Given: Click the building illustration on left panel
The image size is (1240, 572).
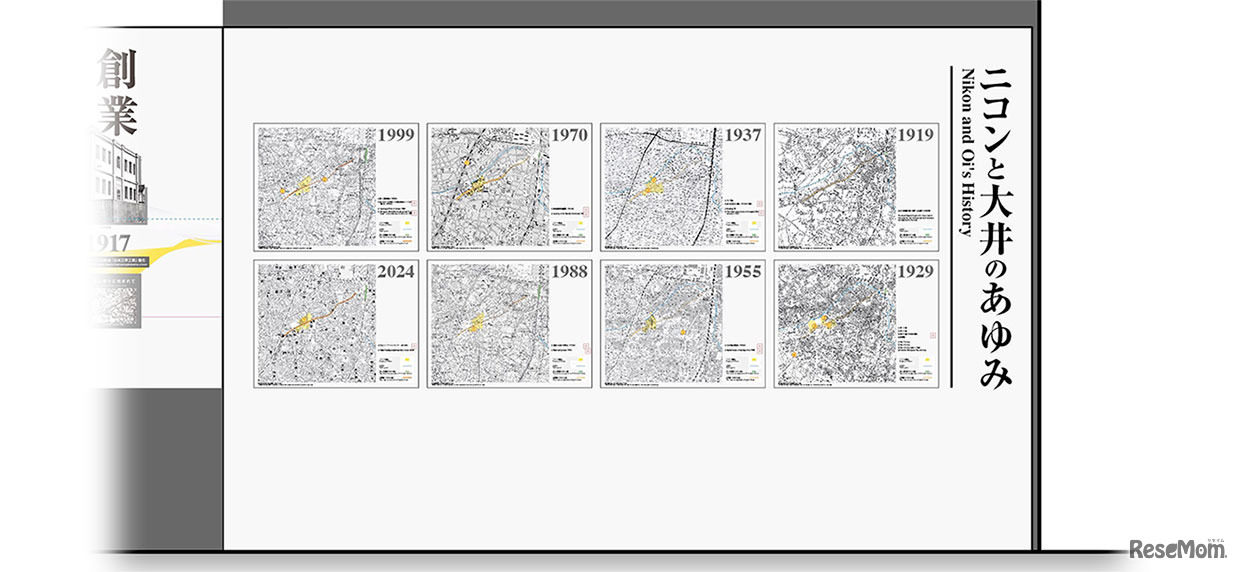Looking at the screenshot, I should point(117,178).
